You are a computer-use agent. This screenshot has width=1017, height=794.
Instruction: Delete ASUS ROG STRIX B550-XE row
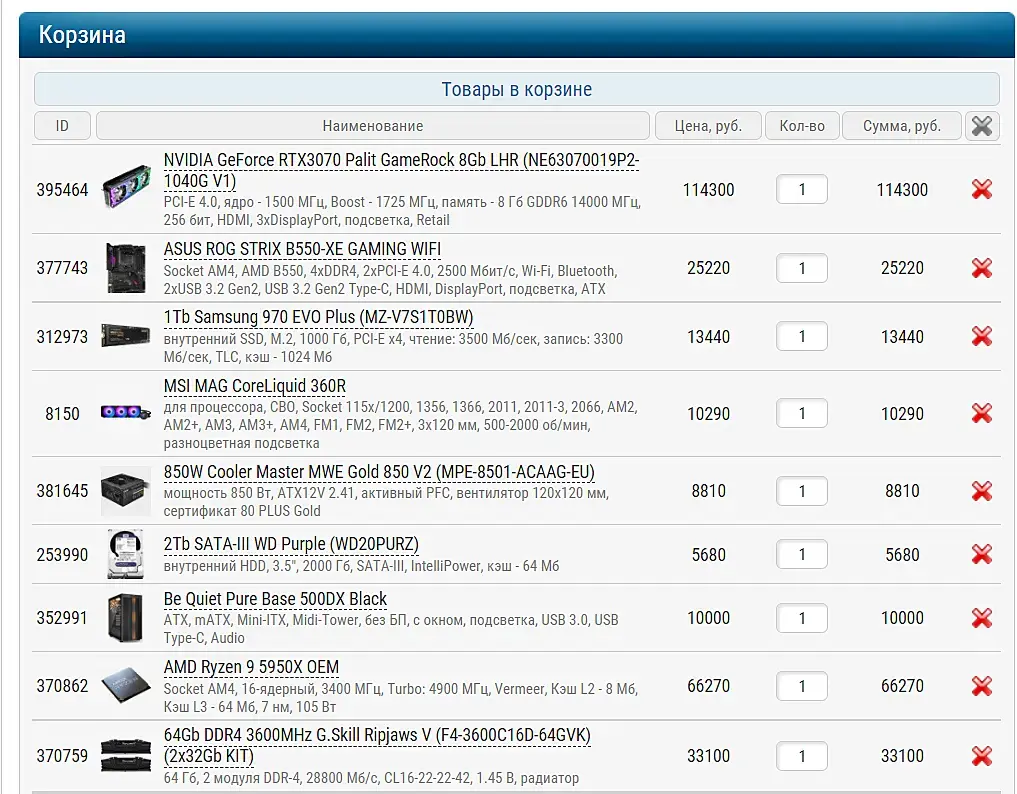[981, 268]
